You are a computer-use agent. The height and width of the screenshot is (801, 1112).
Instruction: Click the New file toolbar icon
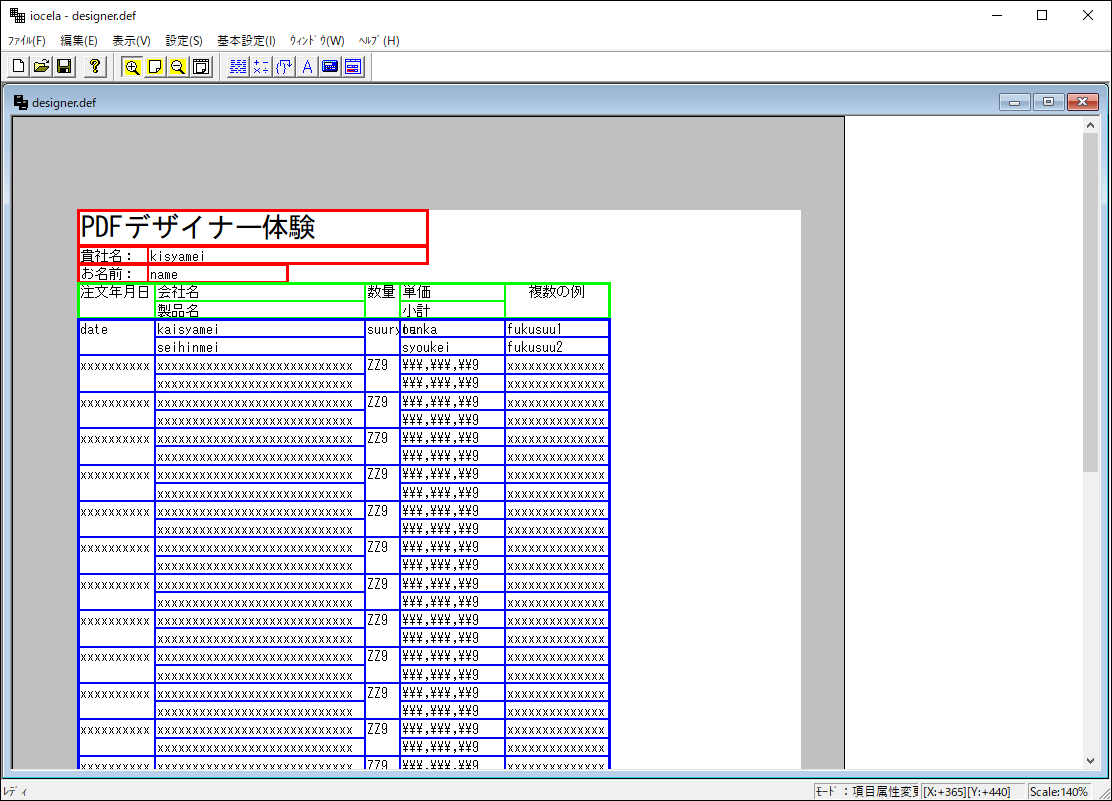(19, 67)
